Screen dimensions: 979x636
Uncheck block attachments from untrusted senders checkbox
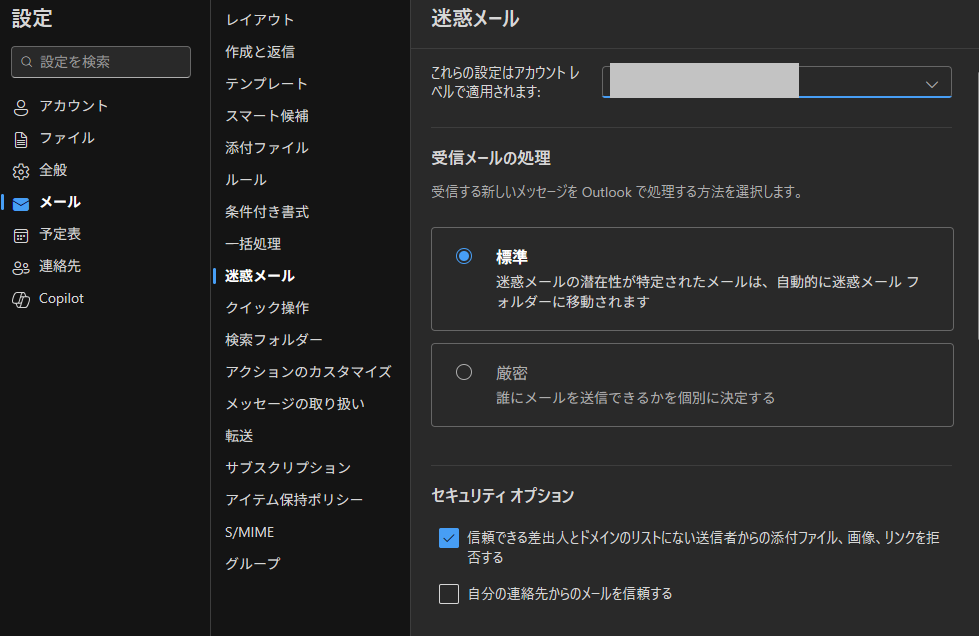(x=449, y=538)
